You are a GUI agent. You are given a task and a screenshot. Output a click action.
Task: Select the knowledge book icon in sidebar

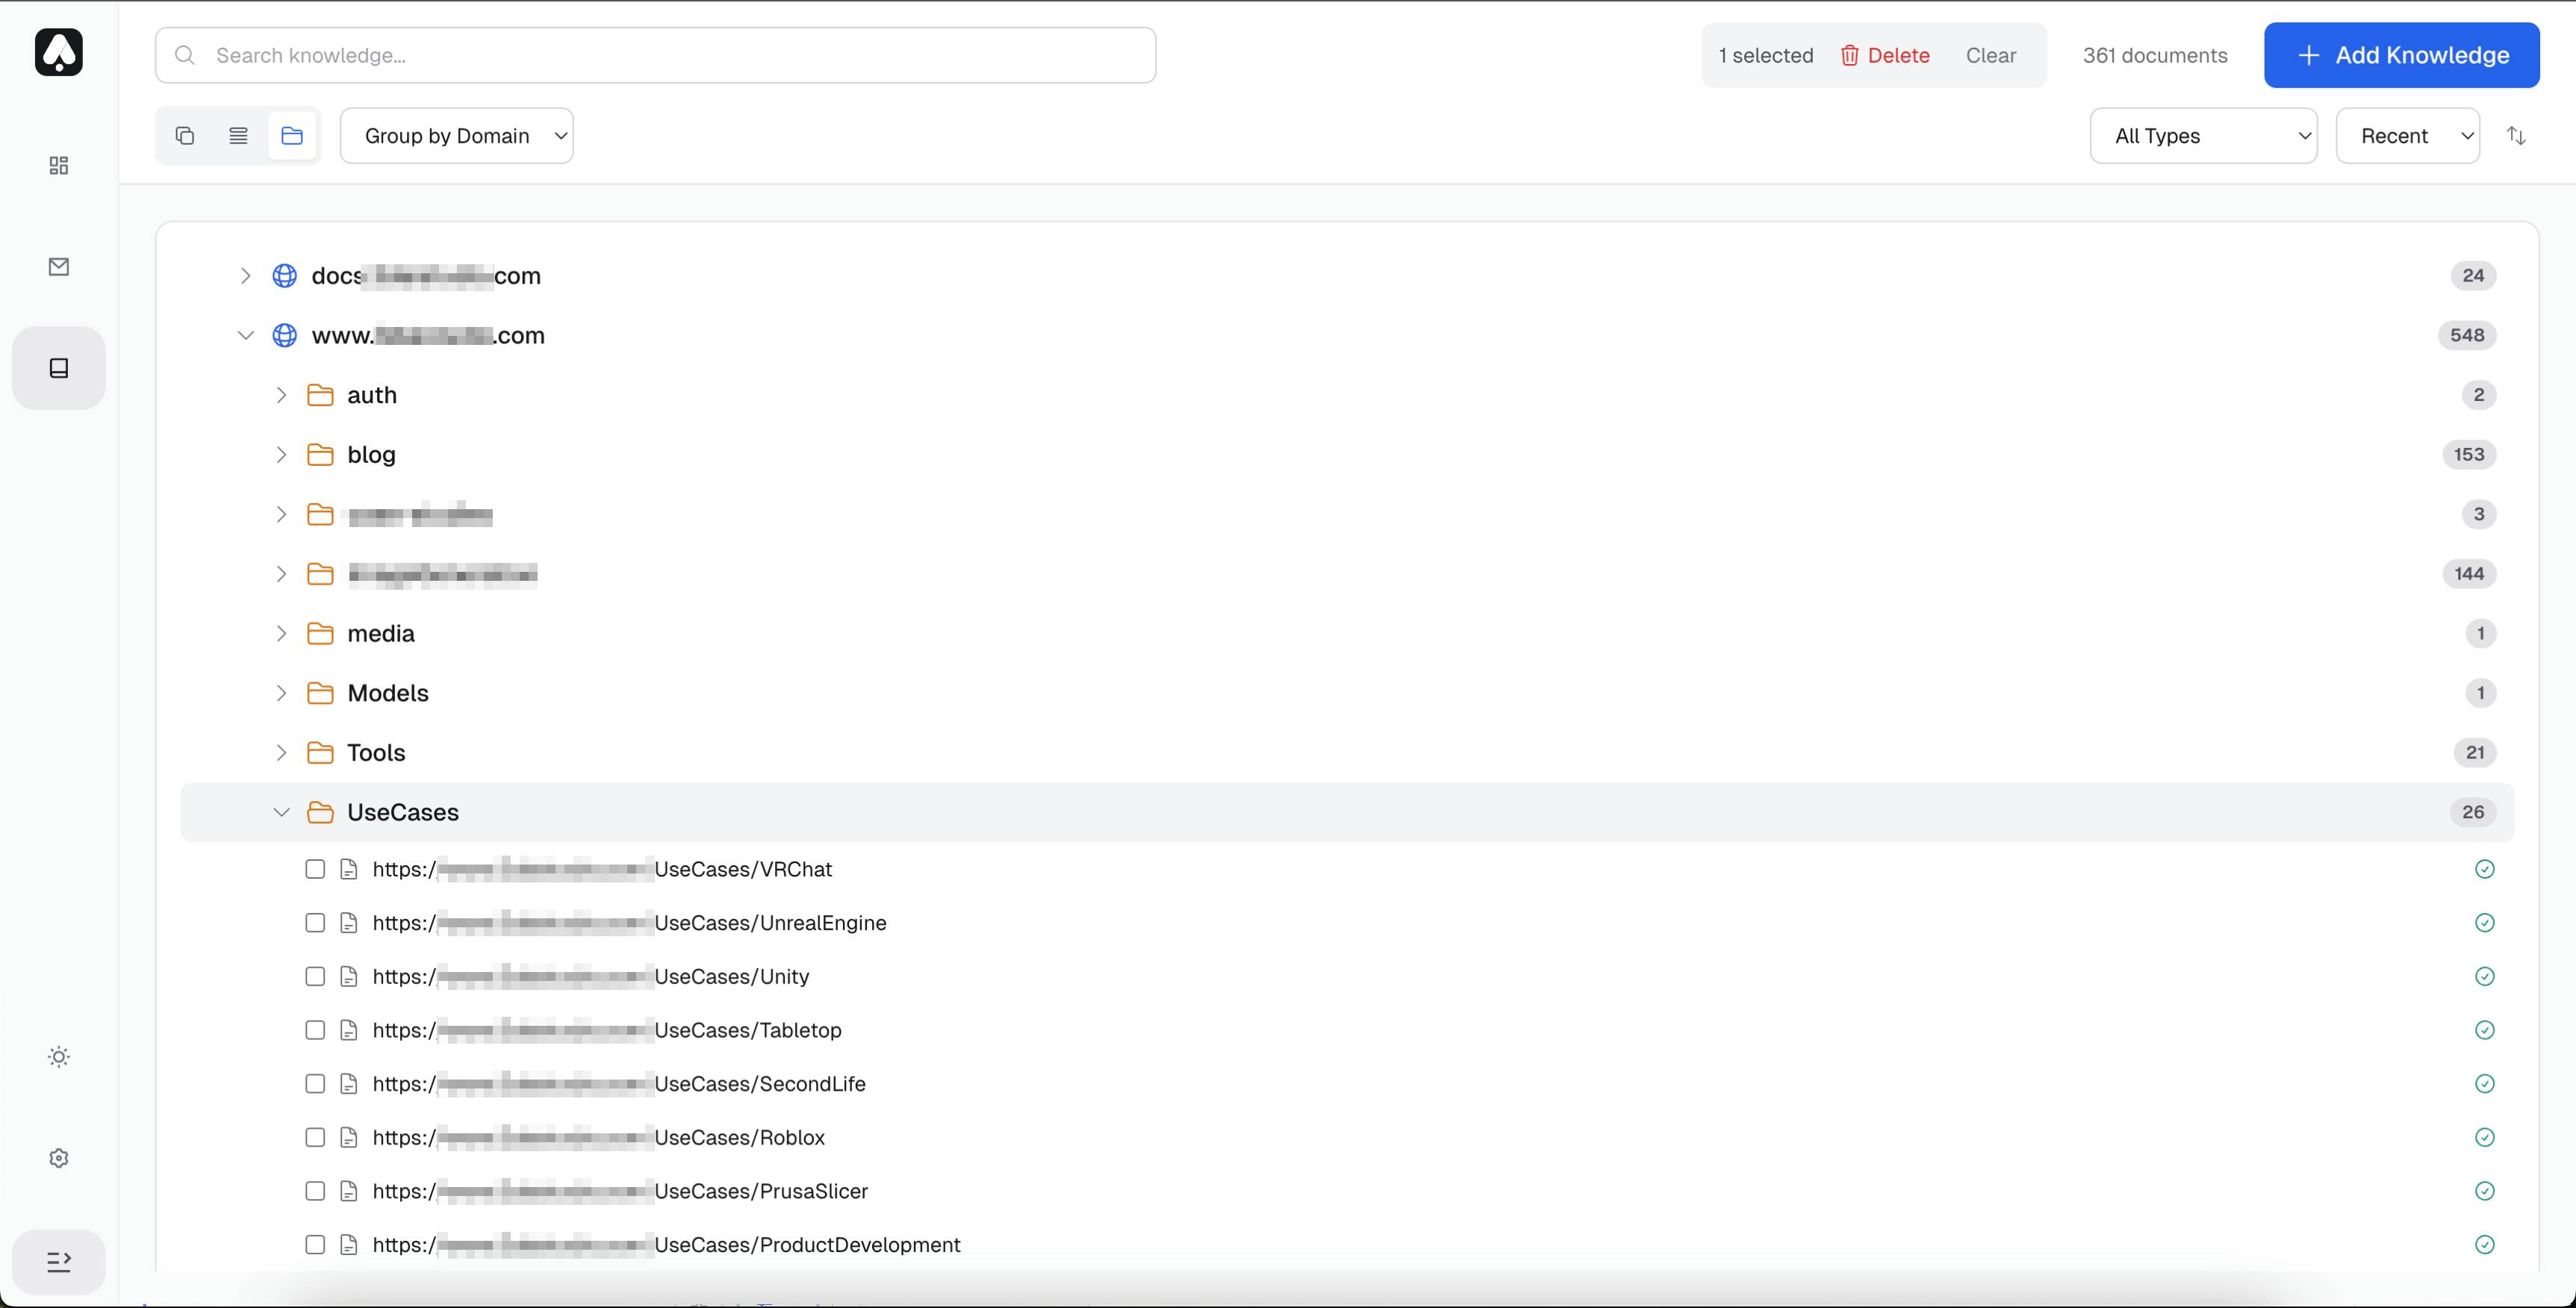58,367
